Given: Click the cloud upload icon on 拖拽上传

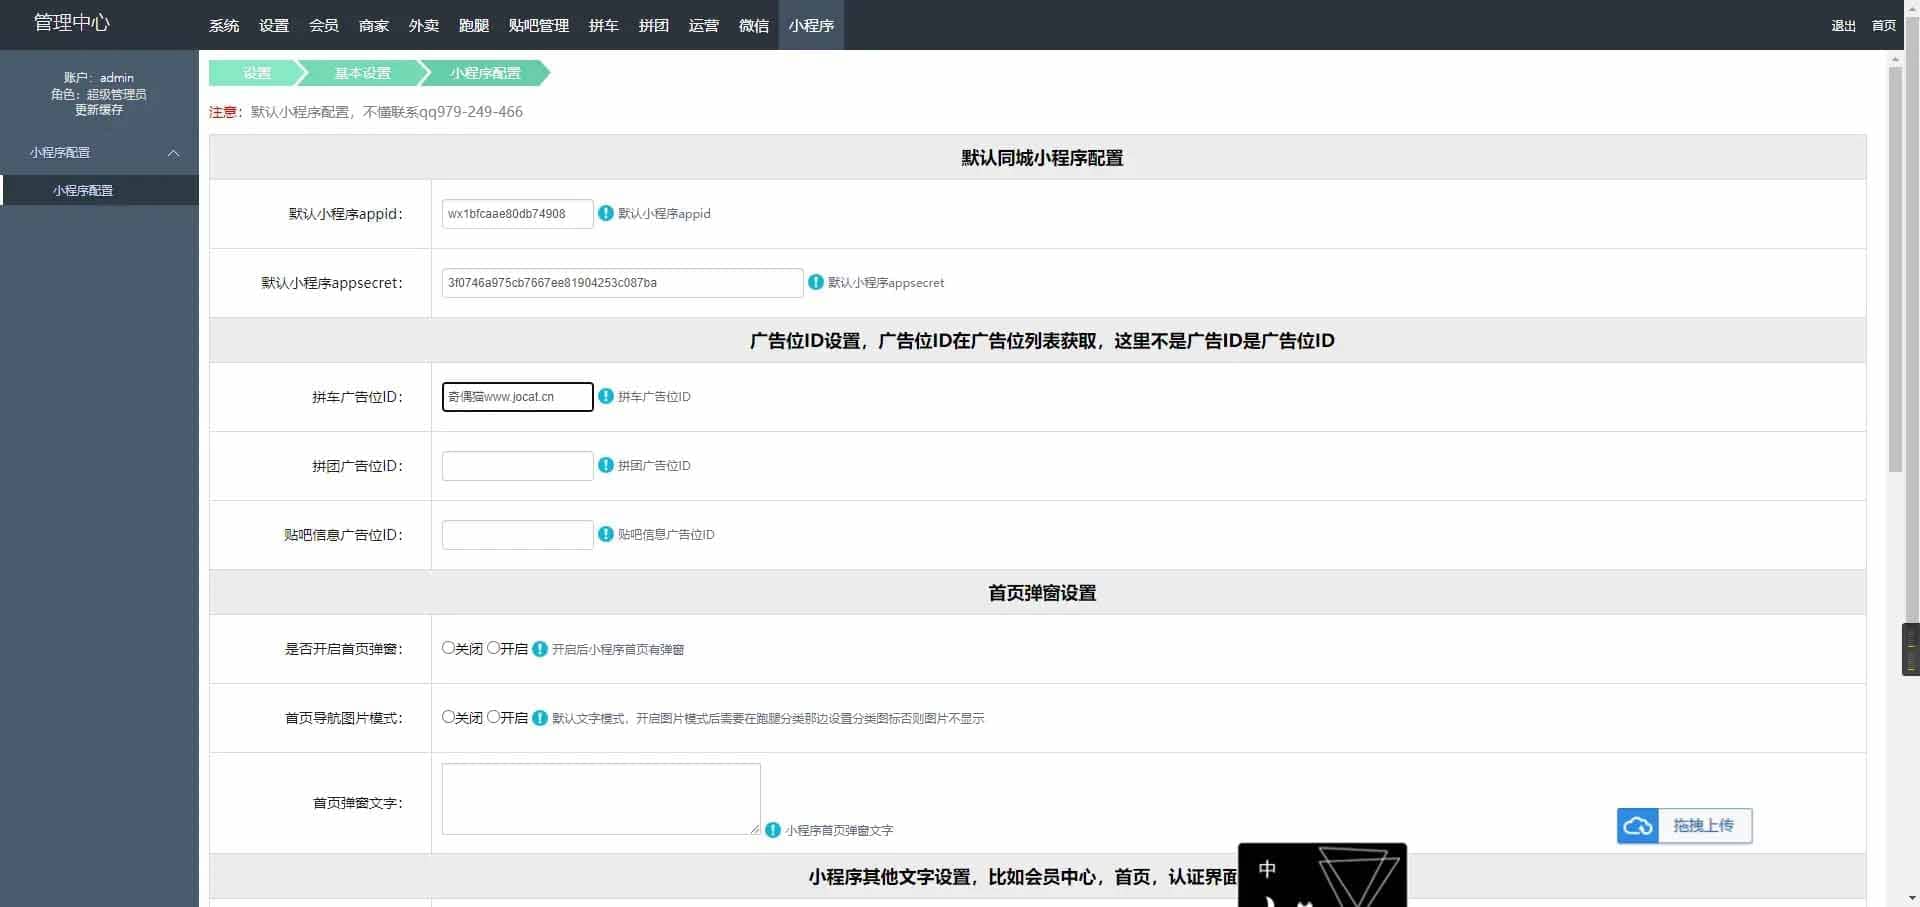Looking at the screenshot, I should pos(1637,826).
